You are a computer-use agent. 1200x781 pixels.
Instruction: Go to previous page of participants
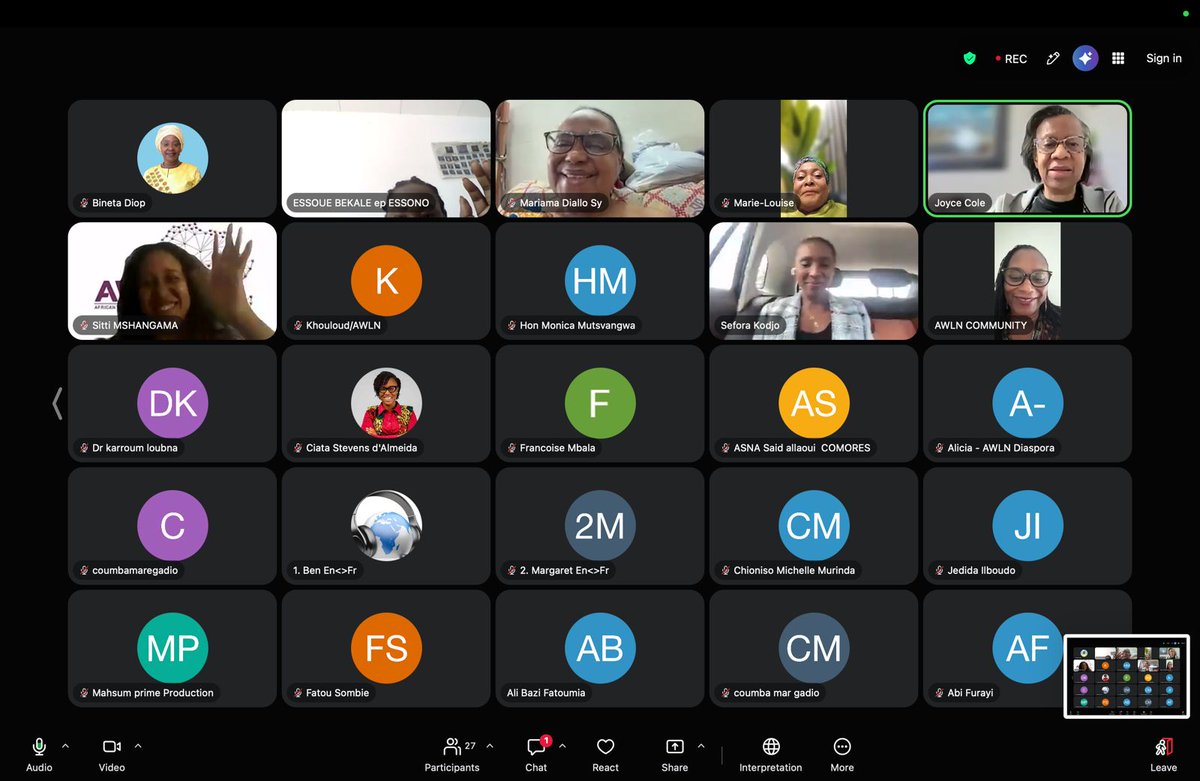click(57, 403)
